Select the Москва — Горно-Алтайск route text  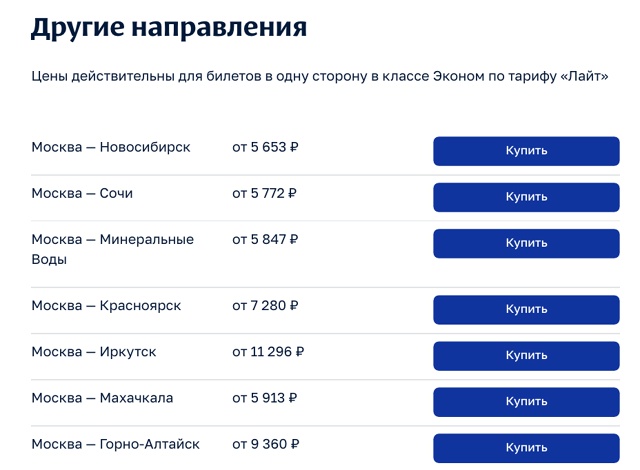pyautogui.click(x=115, y=444)
